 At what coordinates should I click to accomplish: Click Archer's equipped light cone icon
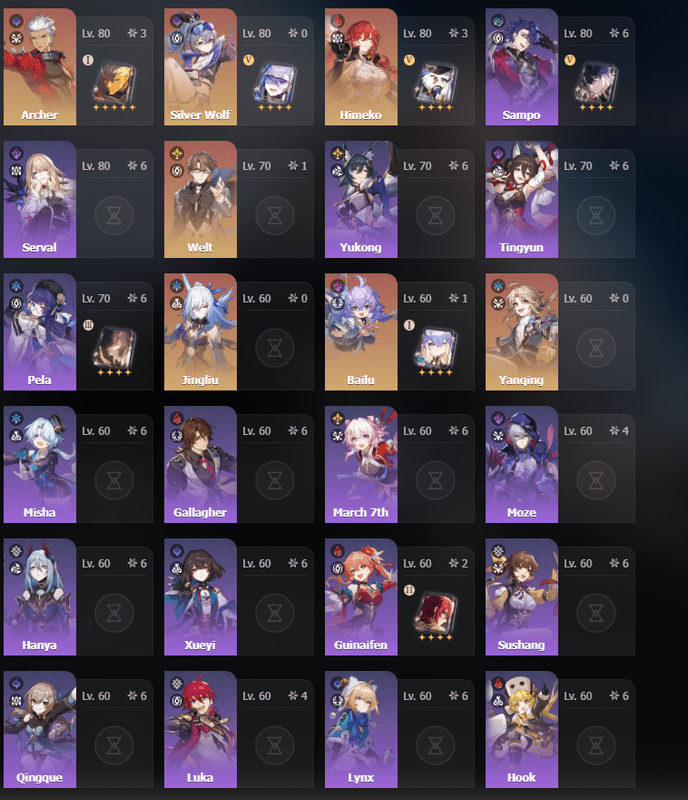(x=114, y=83)
